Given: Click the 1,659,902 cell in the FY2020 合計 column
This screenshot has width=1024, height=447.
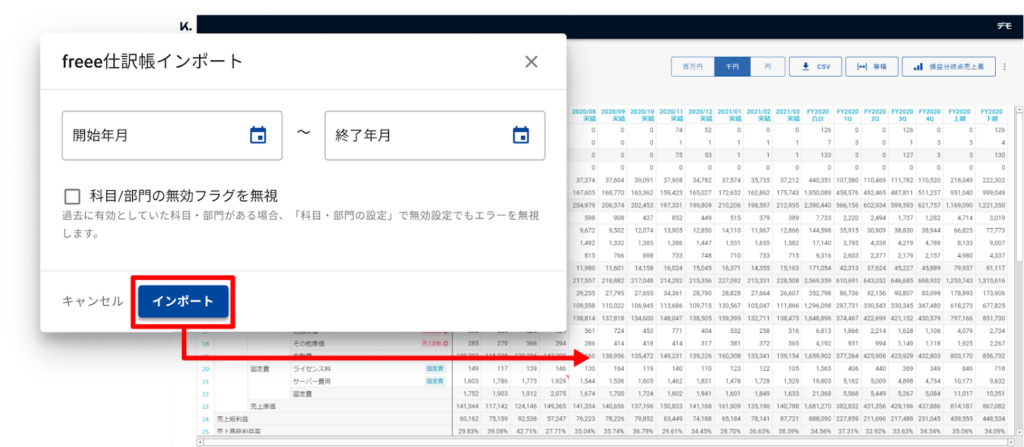Looking at the screenshot, I should 819,356.
